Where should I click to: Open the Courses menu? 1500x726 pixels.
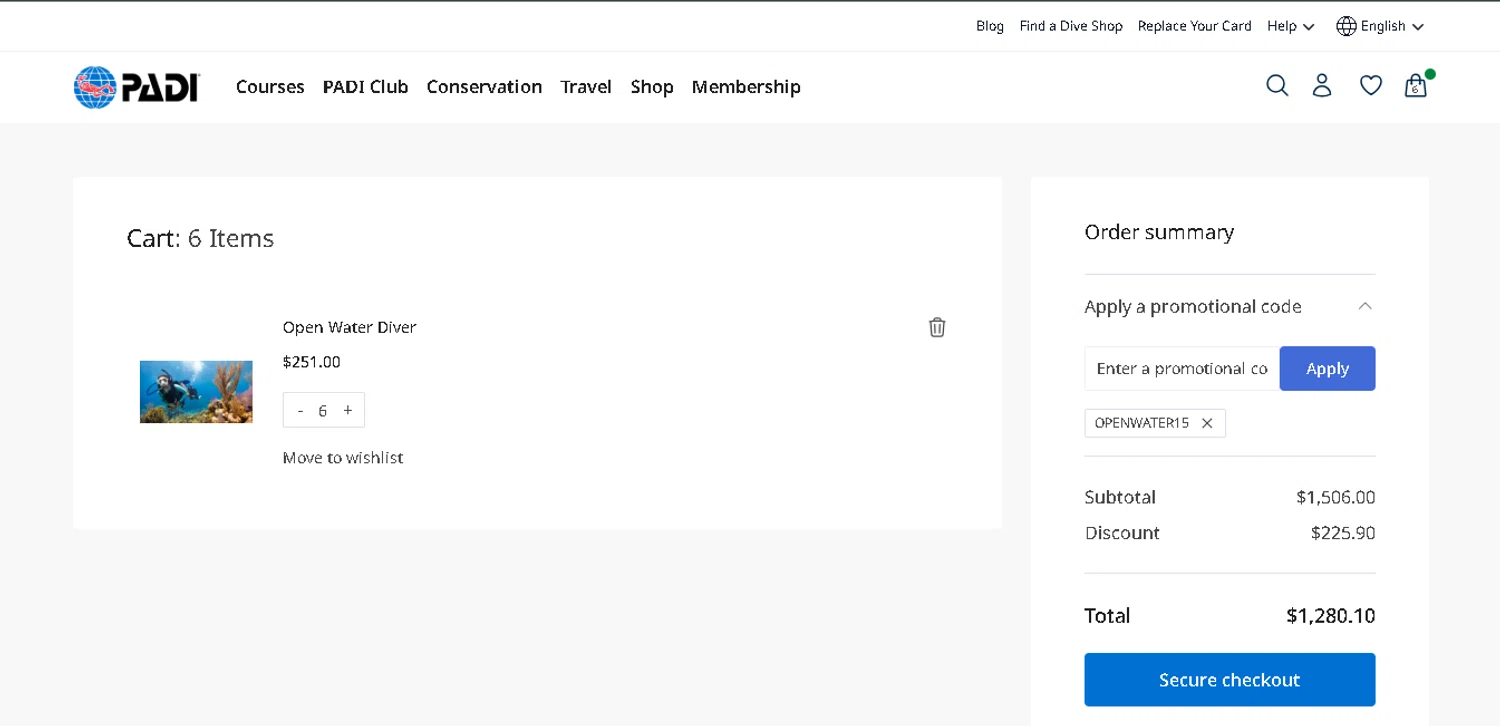[270, 87]
